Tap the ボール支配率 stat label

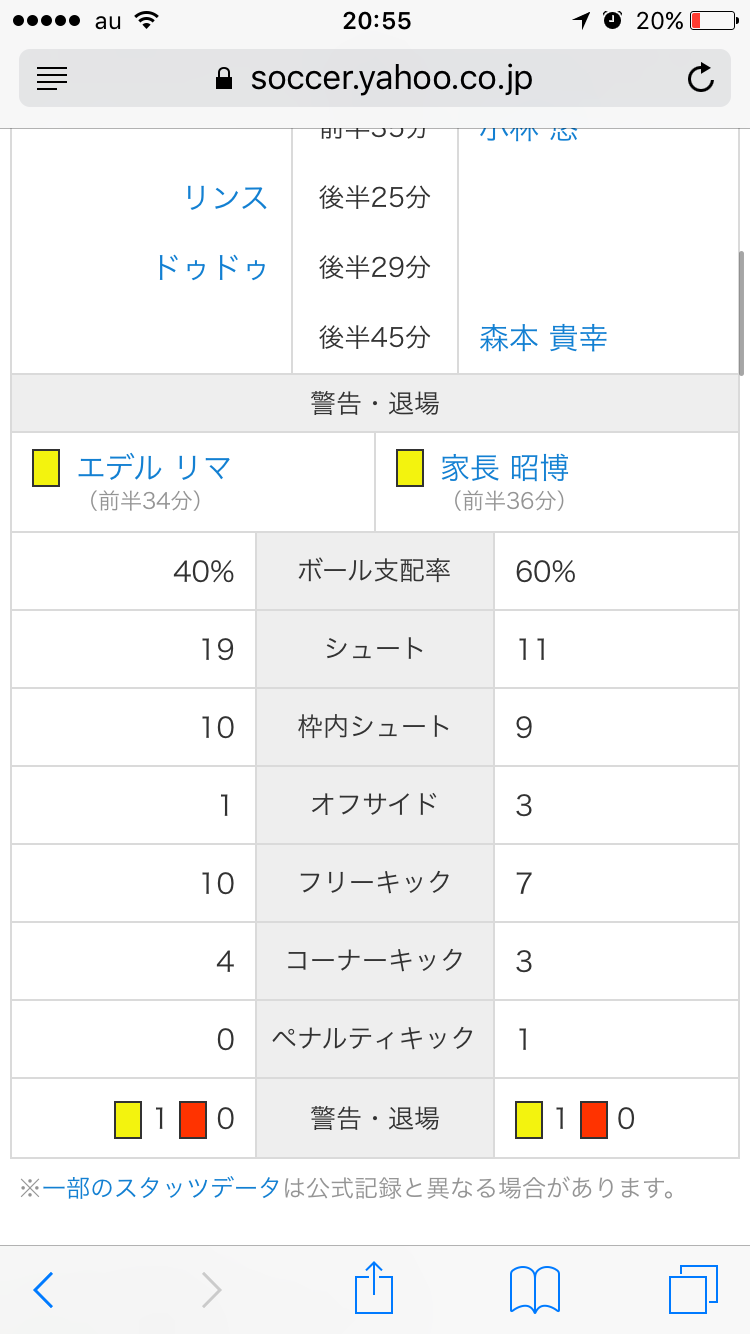tap(375, 571)
